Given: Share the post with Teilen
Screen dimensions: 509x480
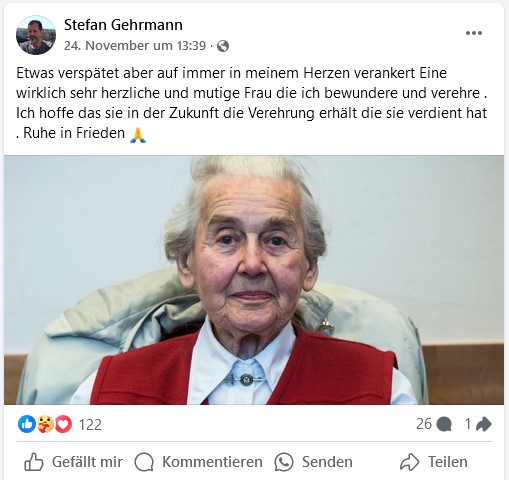Looking at the screenshot, I should click(x=434, y=462).
